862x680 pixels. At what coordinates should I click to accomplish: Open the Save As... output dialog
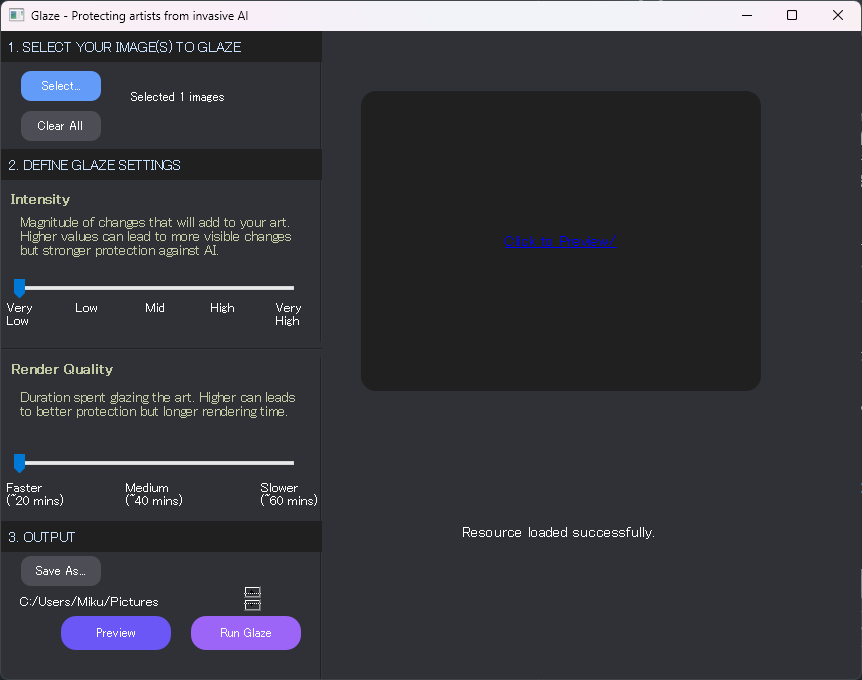coord(61,571)
